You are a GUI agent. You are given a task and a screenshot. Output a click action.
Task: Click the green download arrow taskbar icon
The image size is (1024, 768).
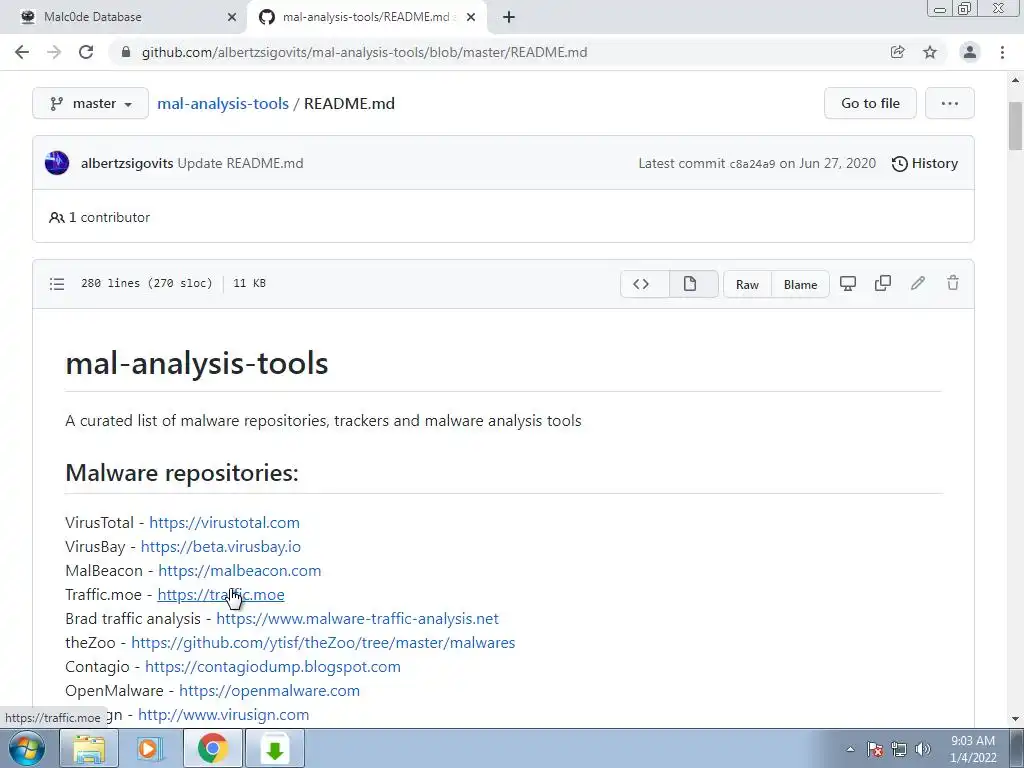(x=275, y=748)
